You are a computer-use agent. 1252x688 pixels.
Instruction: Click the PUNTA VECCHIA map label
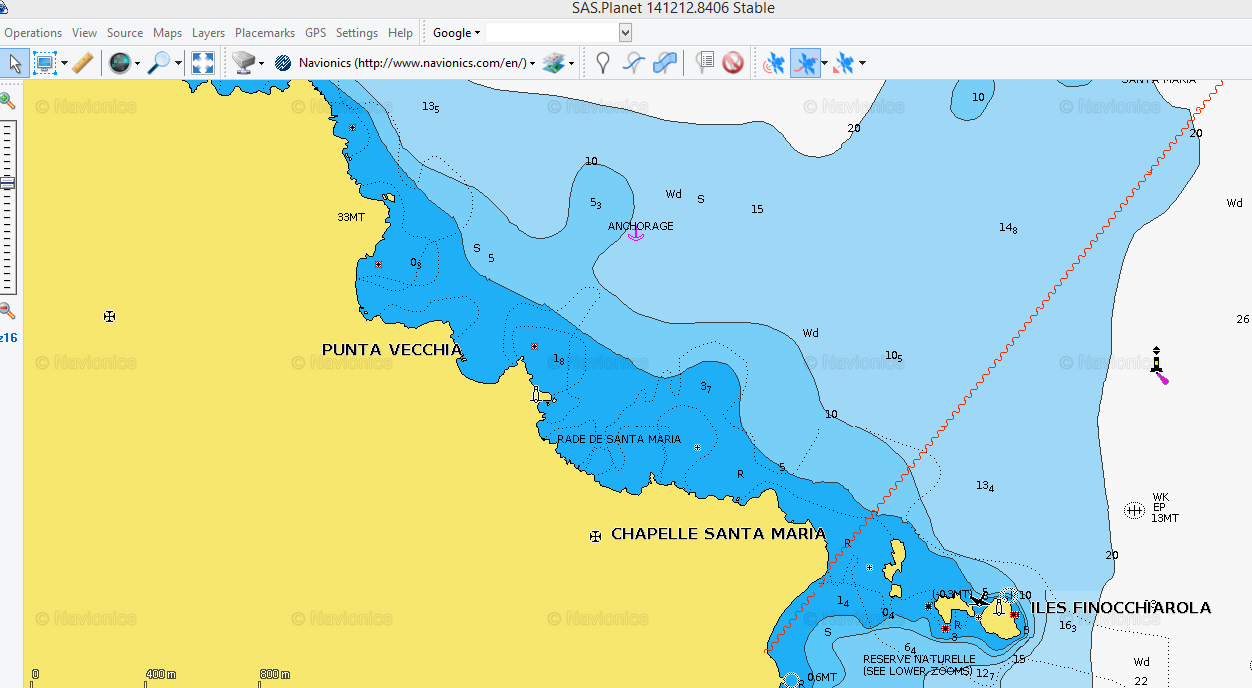click(x=392, y=350)
